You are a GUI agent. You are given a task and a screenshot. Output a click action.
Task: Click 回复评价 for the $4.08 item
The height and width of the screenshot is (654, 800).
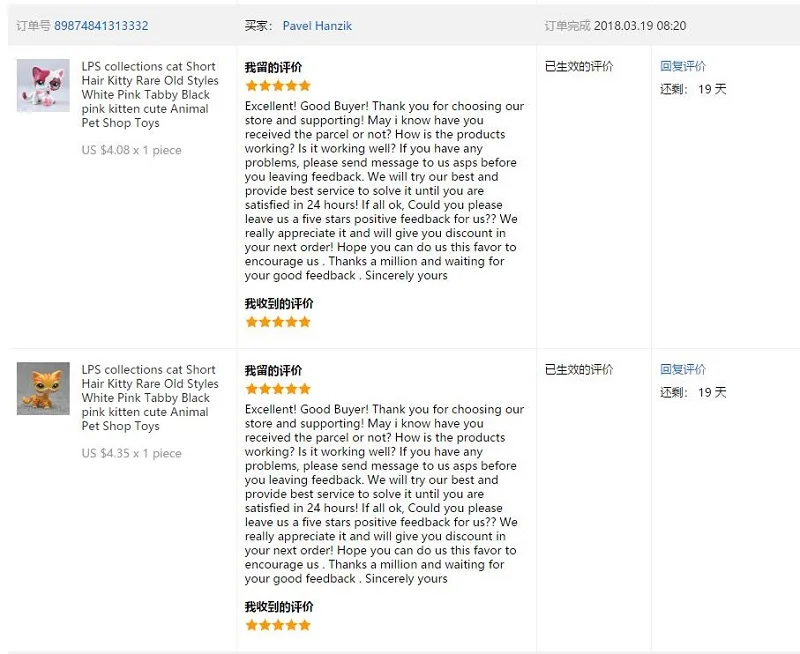point(683,66)
